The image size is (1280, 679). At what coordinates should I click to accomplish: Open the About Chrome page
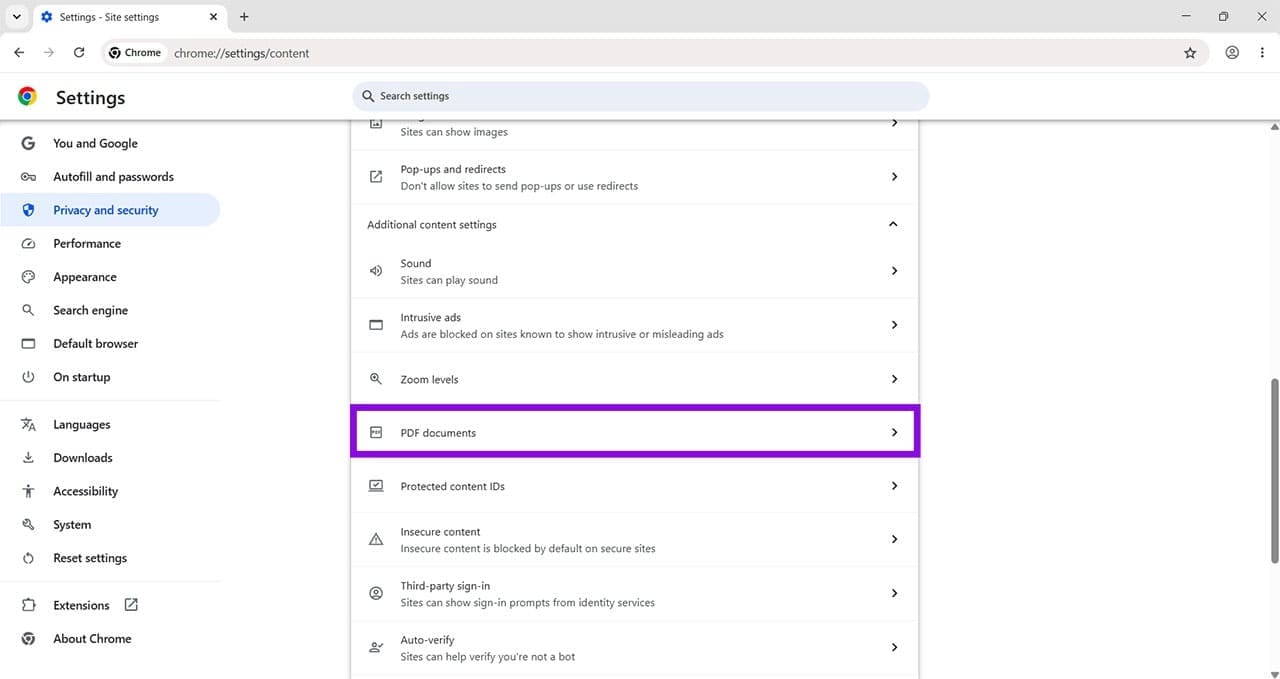tap(110, 639)
